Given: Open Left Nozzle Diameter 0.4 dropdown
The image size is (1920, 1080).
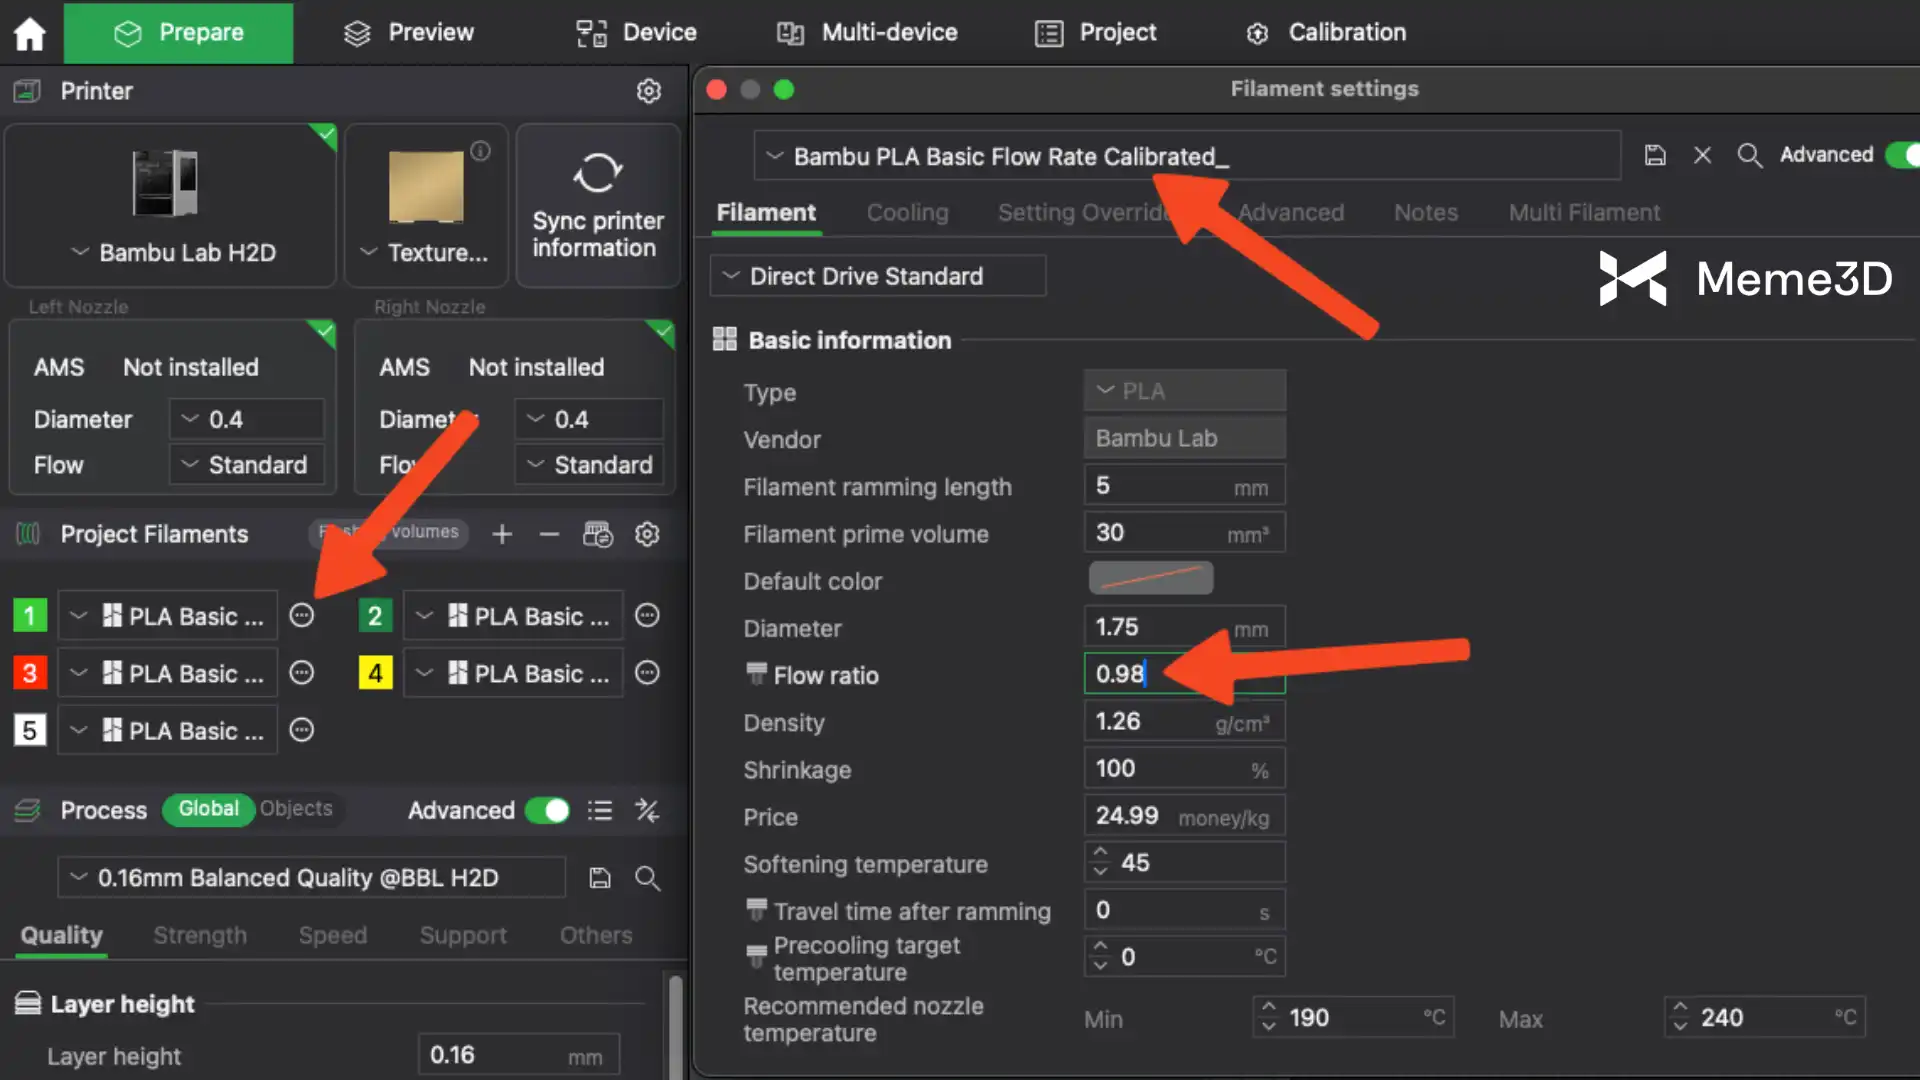Looking at the screenshot, I should coord(246,420).
